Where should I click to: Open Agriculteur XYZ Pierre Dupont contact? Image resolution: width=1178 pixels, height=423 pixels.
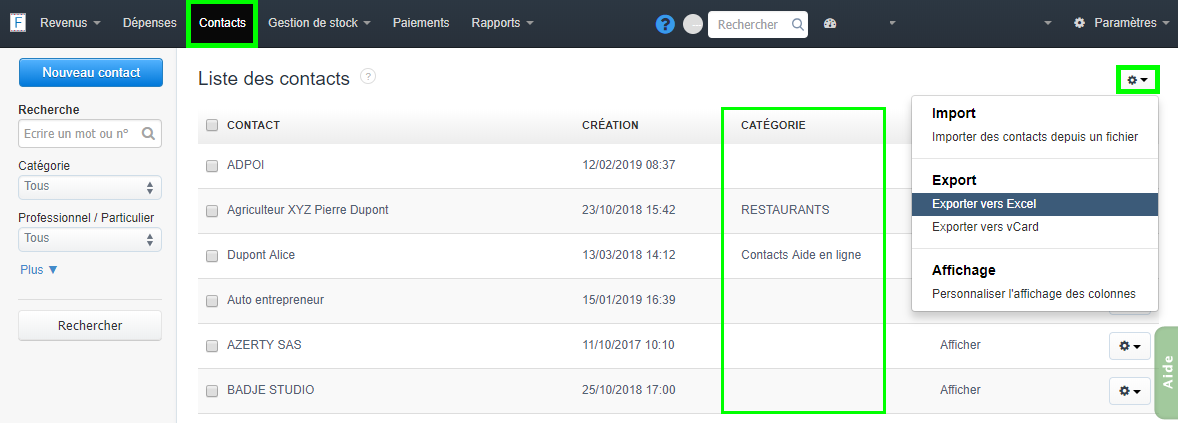pyautogui.click(x=308, y=210)
